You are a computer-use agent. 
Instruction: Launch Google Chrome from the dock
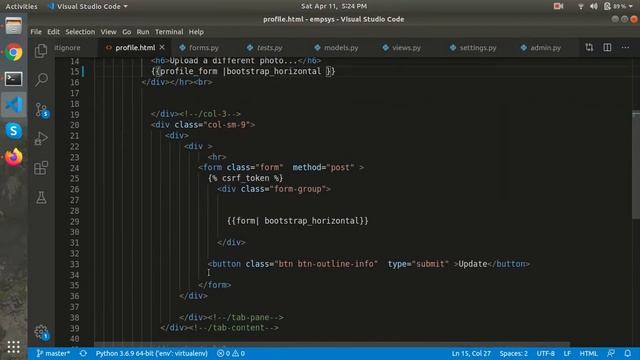[13, 53]
